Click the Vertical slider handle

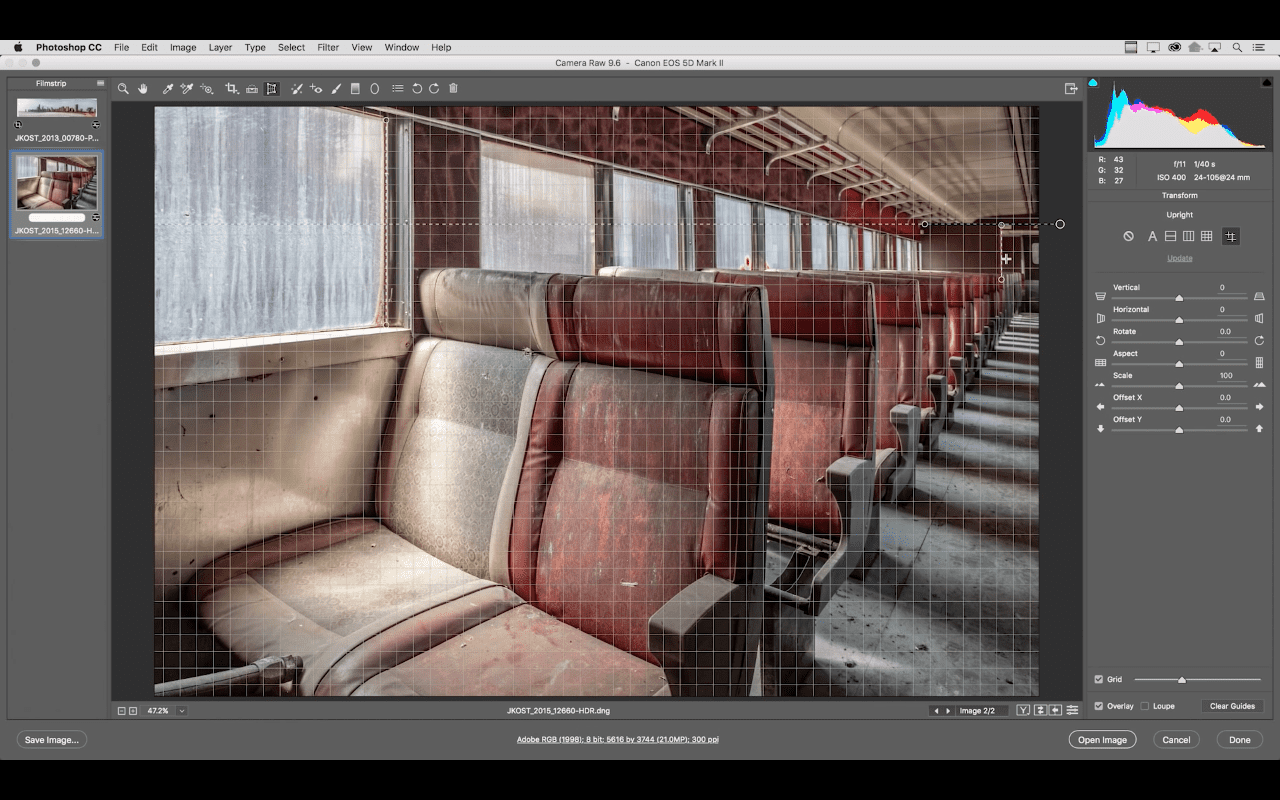(x=1179, y=298)
